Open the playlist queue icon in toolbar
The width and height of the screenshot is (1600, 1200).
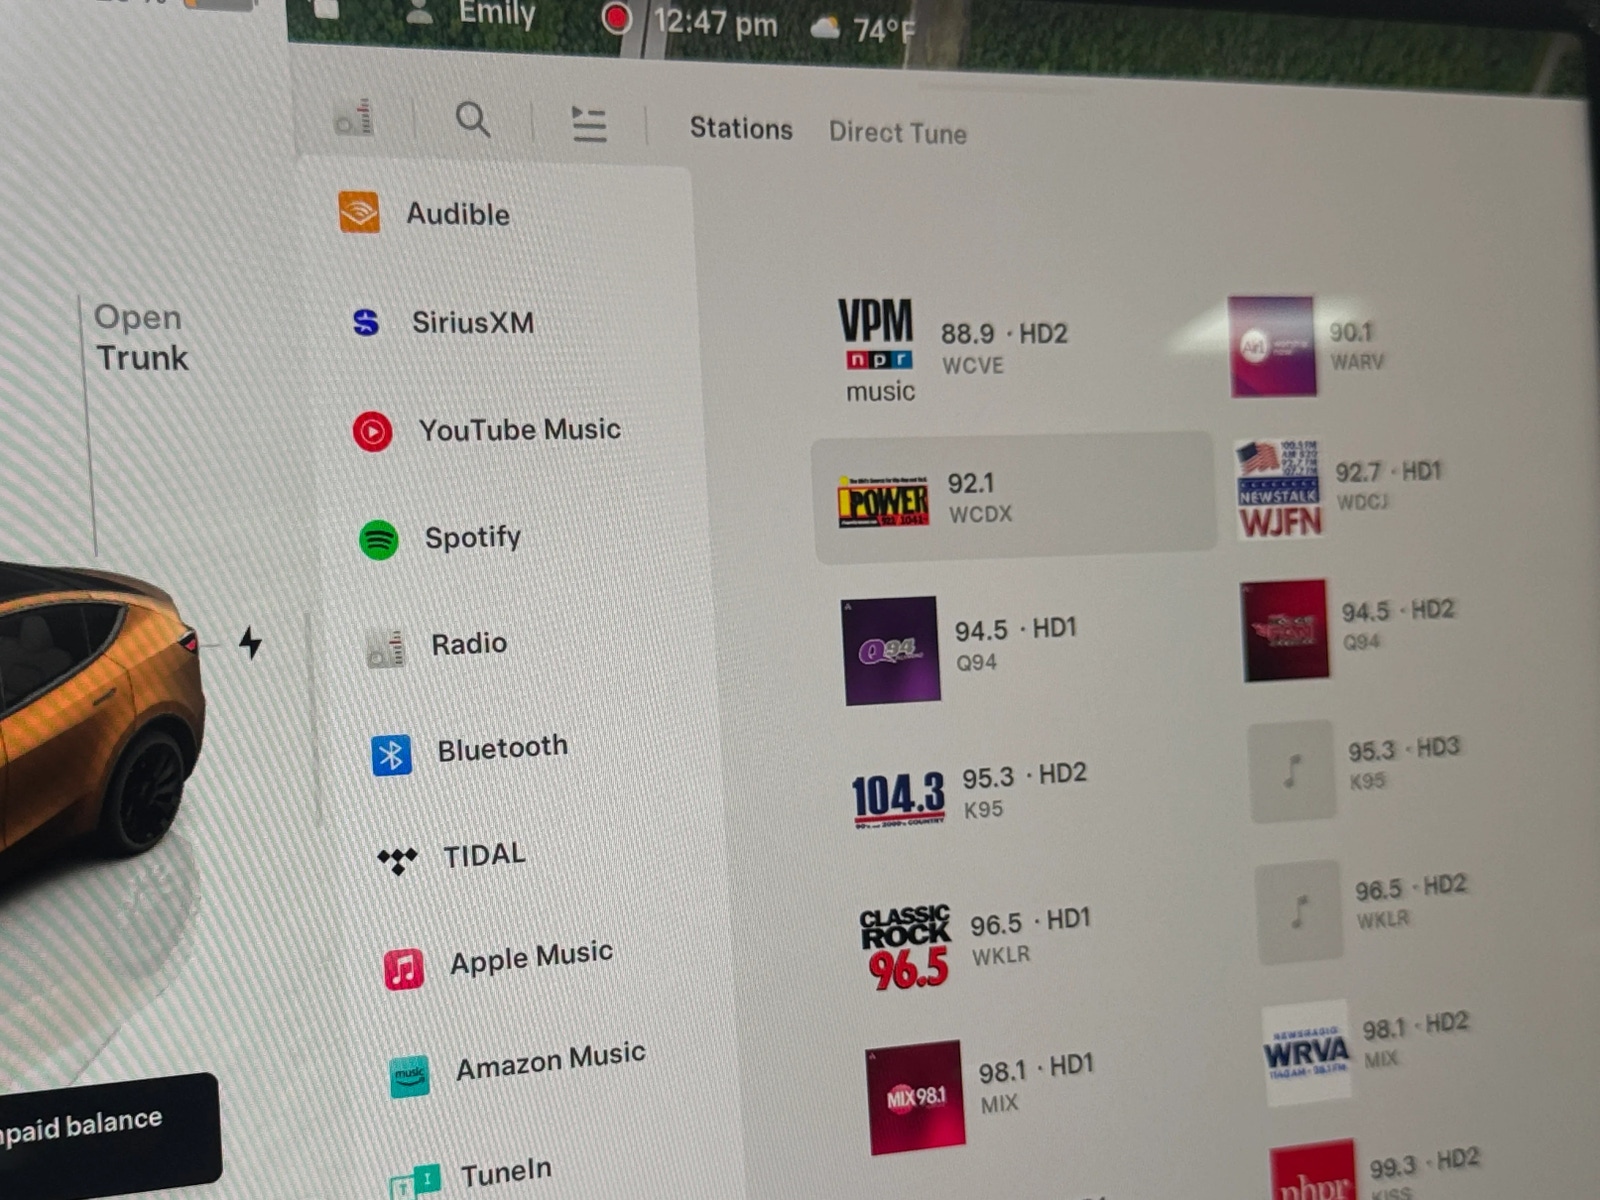click(589, 124)
